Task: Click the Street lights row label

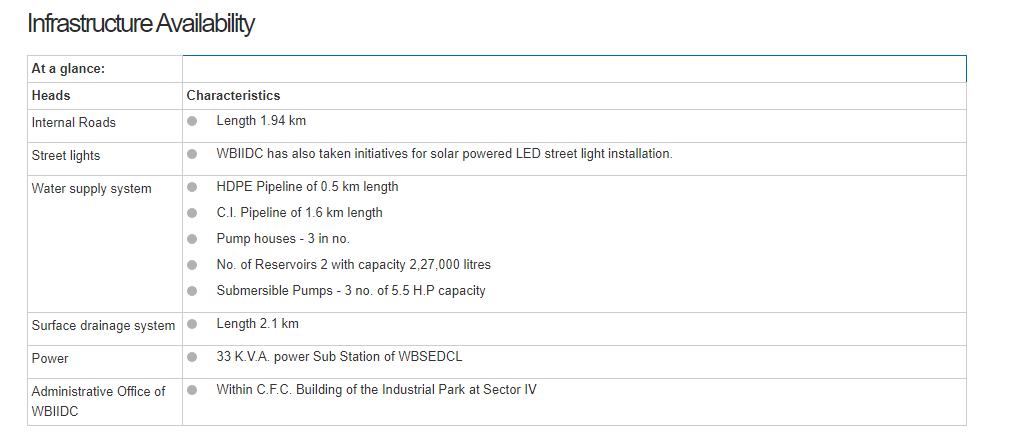Action: (66, 156)
